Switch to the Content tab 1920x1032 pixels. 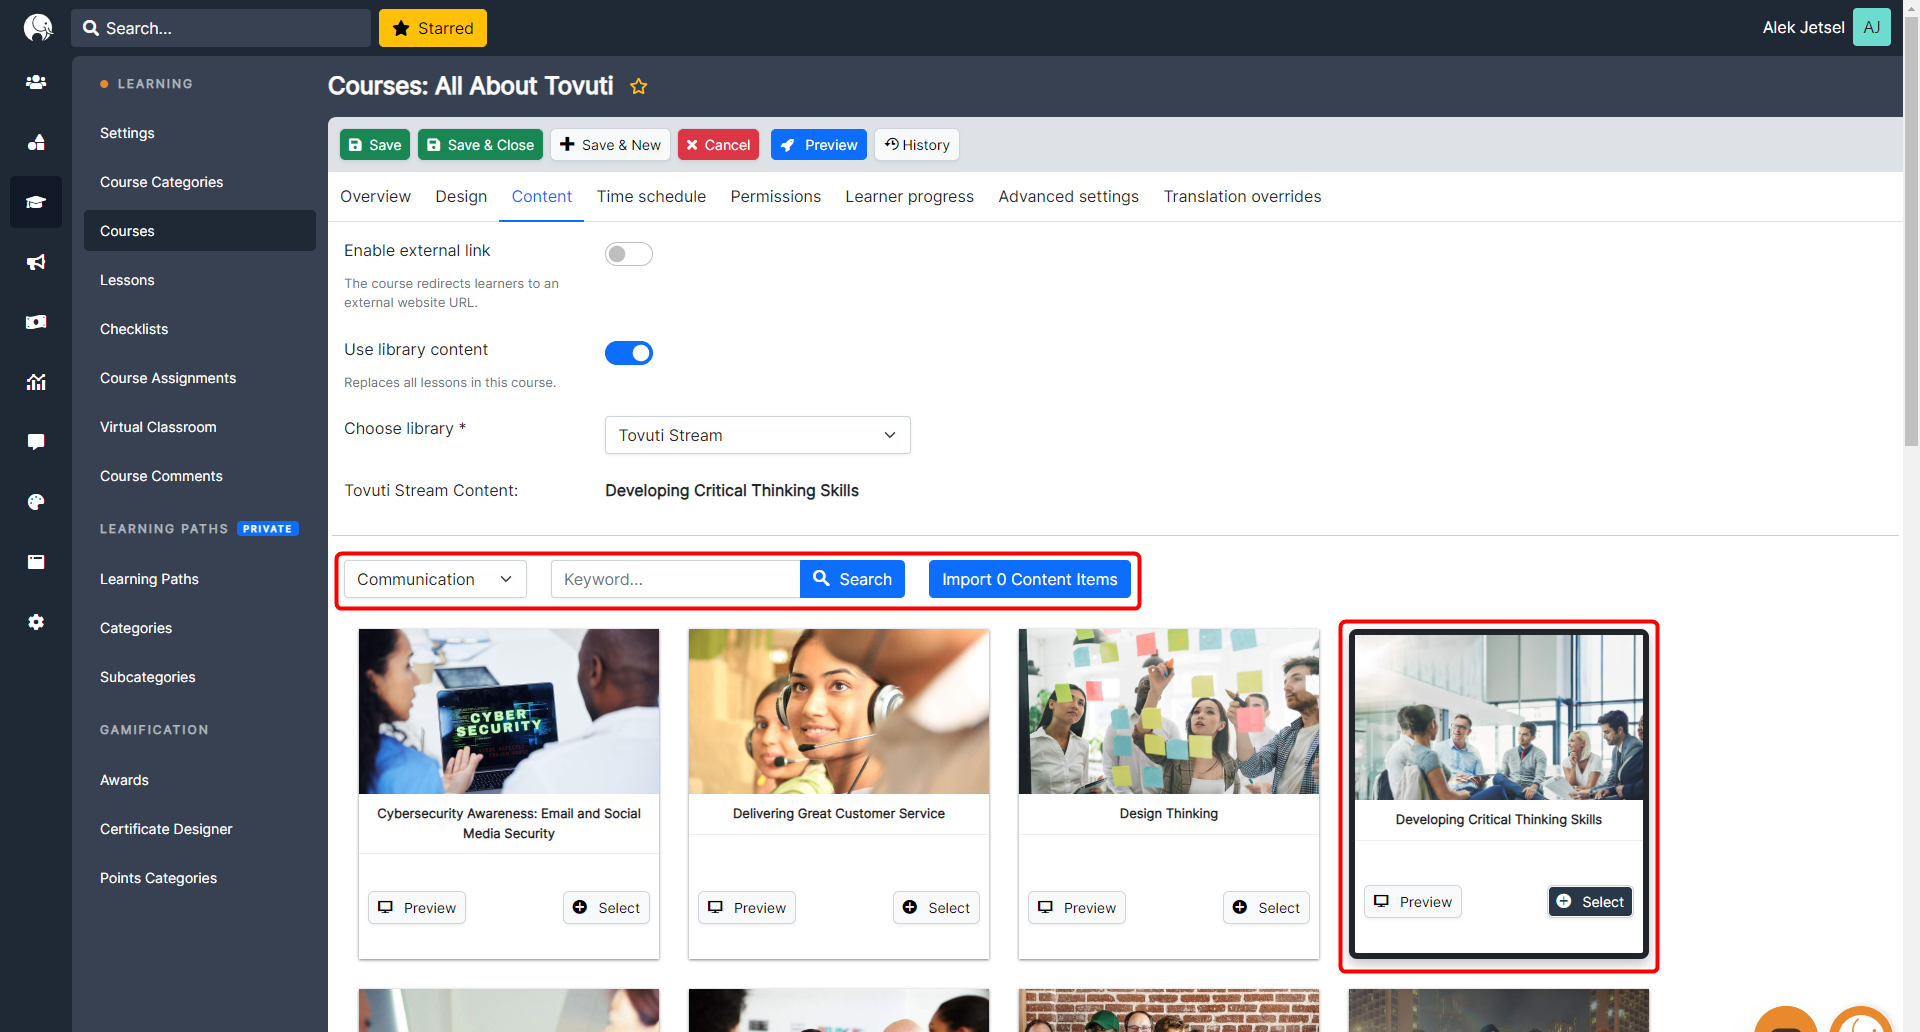click(x=542, y=197)
